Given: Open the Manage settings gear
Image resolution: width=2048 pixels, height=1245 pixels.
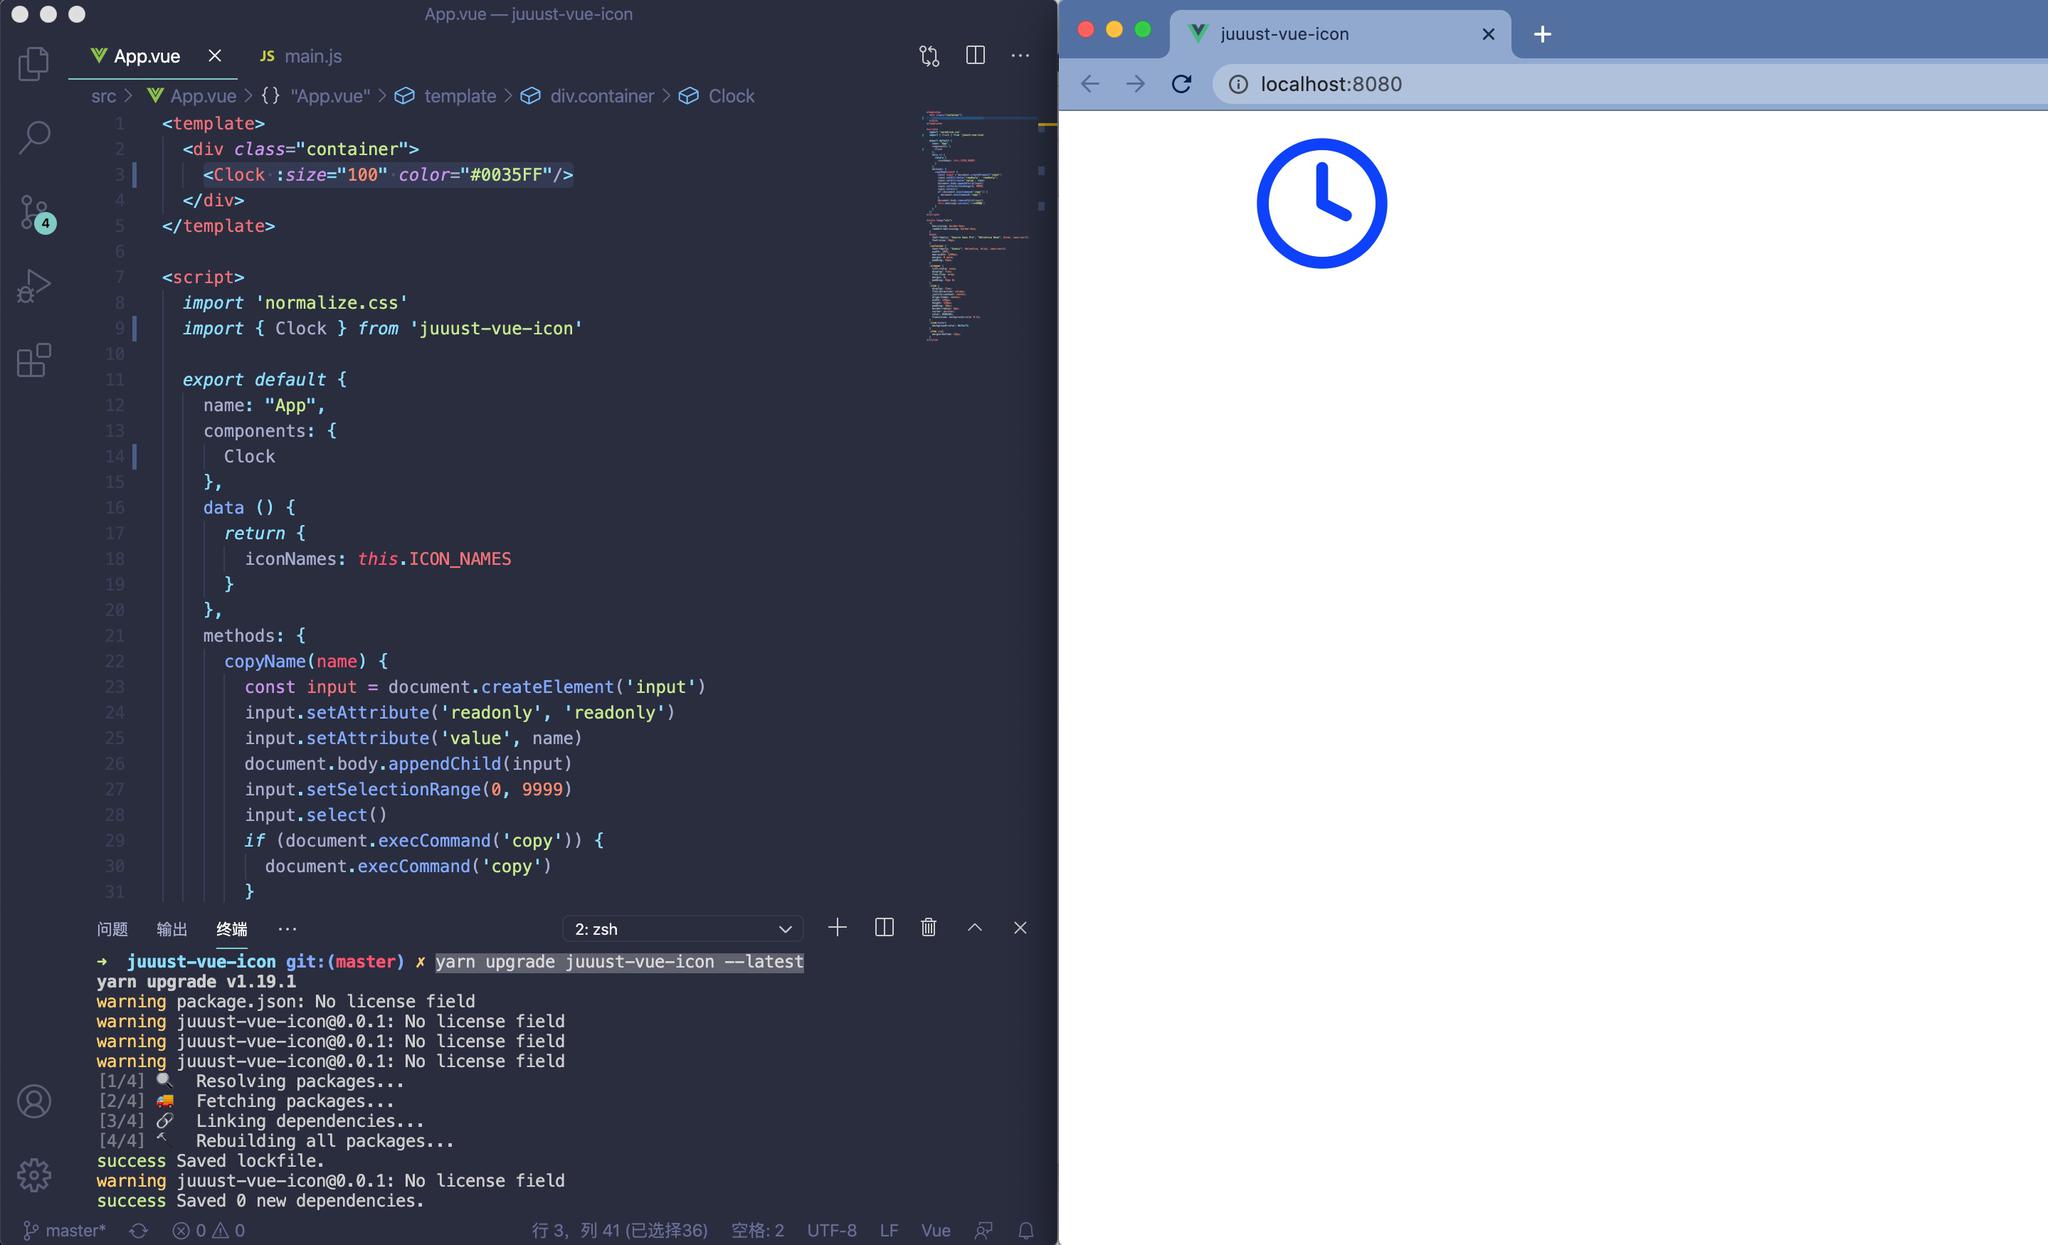Looking at the screenshot, I should (33, 1175).
